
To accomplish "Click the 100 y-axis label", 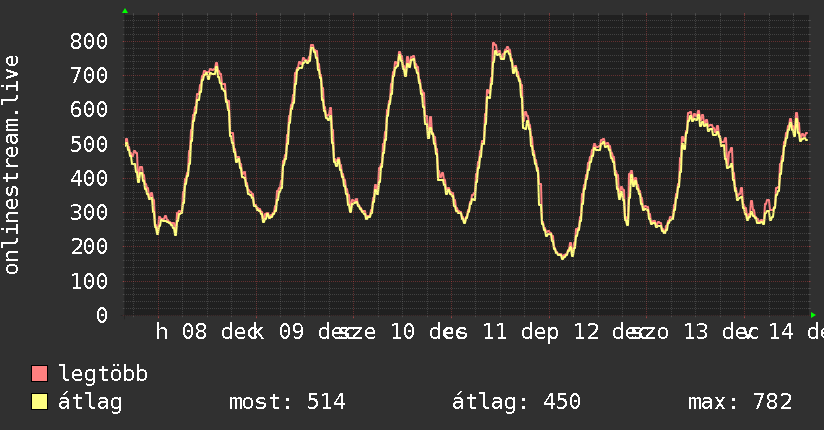I will [89, 281].
